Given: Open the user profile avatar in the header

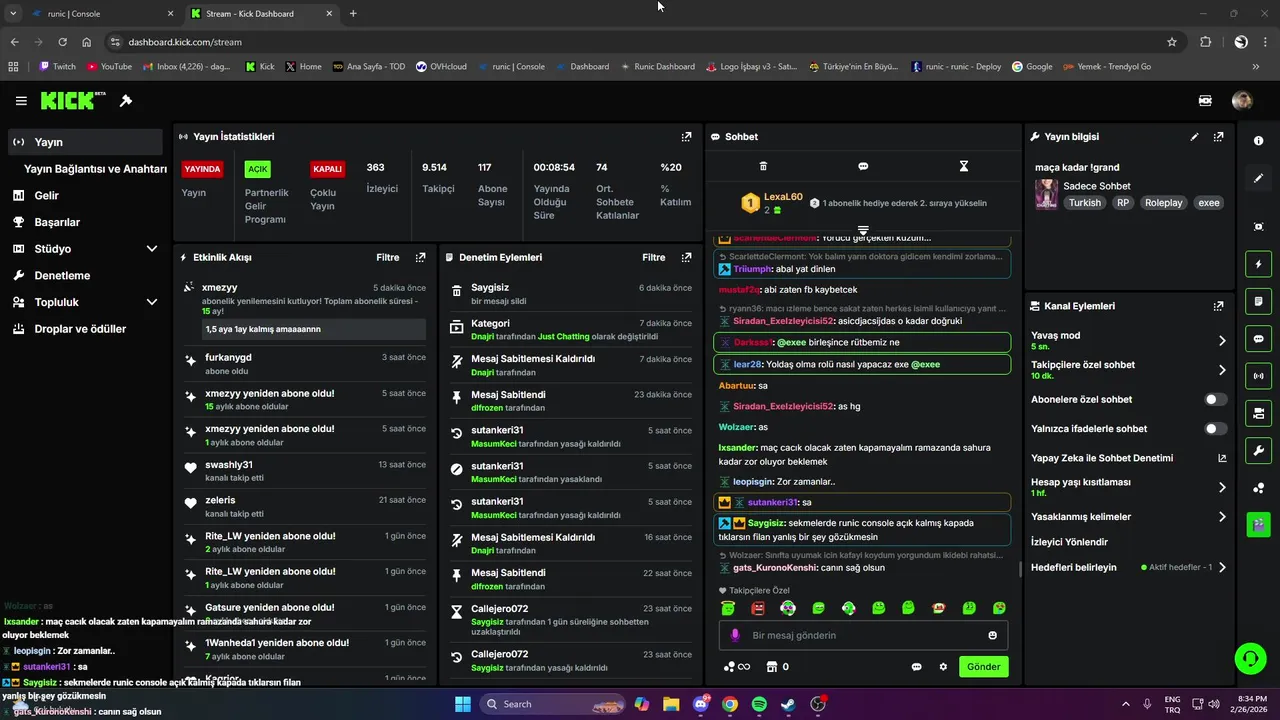Looking at the screenshot, I should 1242,100.
